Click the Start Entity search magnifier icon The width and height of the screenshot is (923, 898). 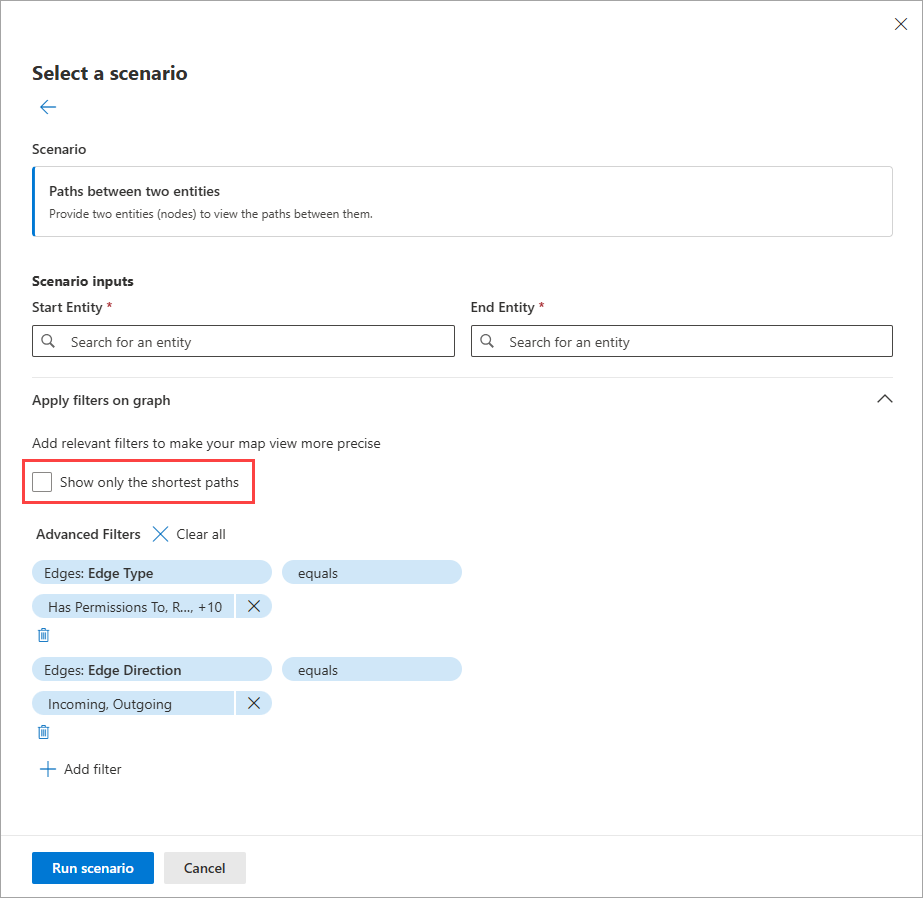pos(49,341)
